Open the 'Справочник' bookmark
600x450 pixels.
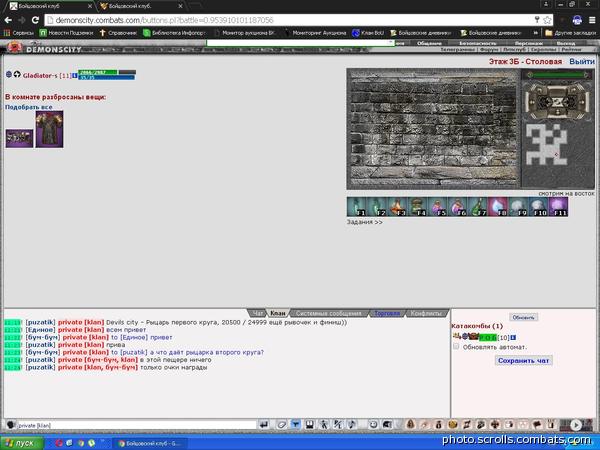click(x=118, y=33)
